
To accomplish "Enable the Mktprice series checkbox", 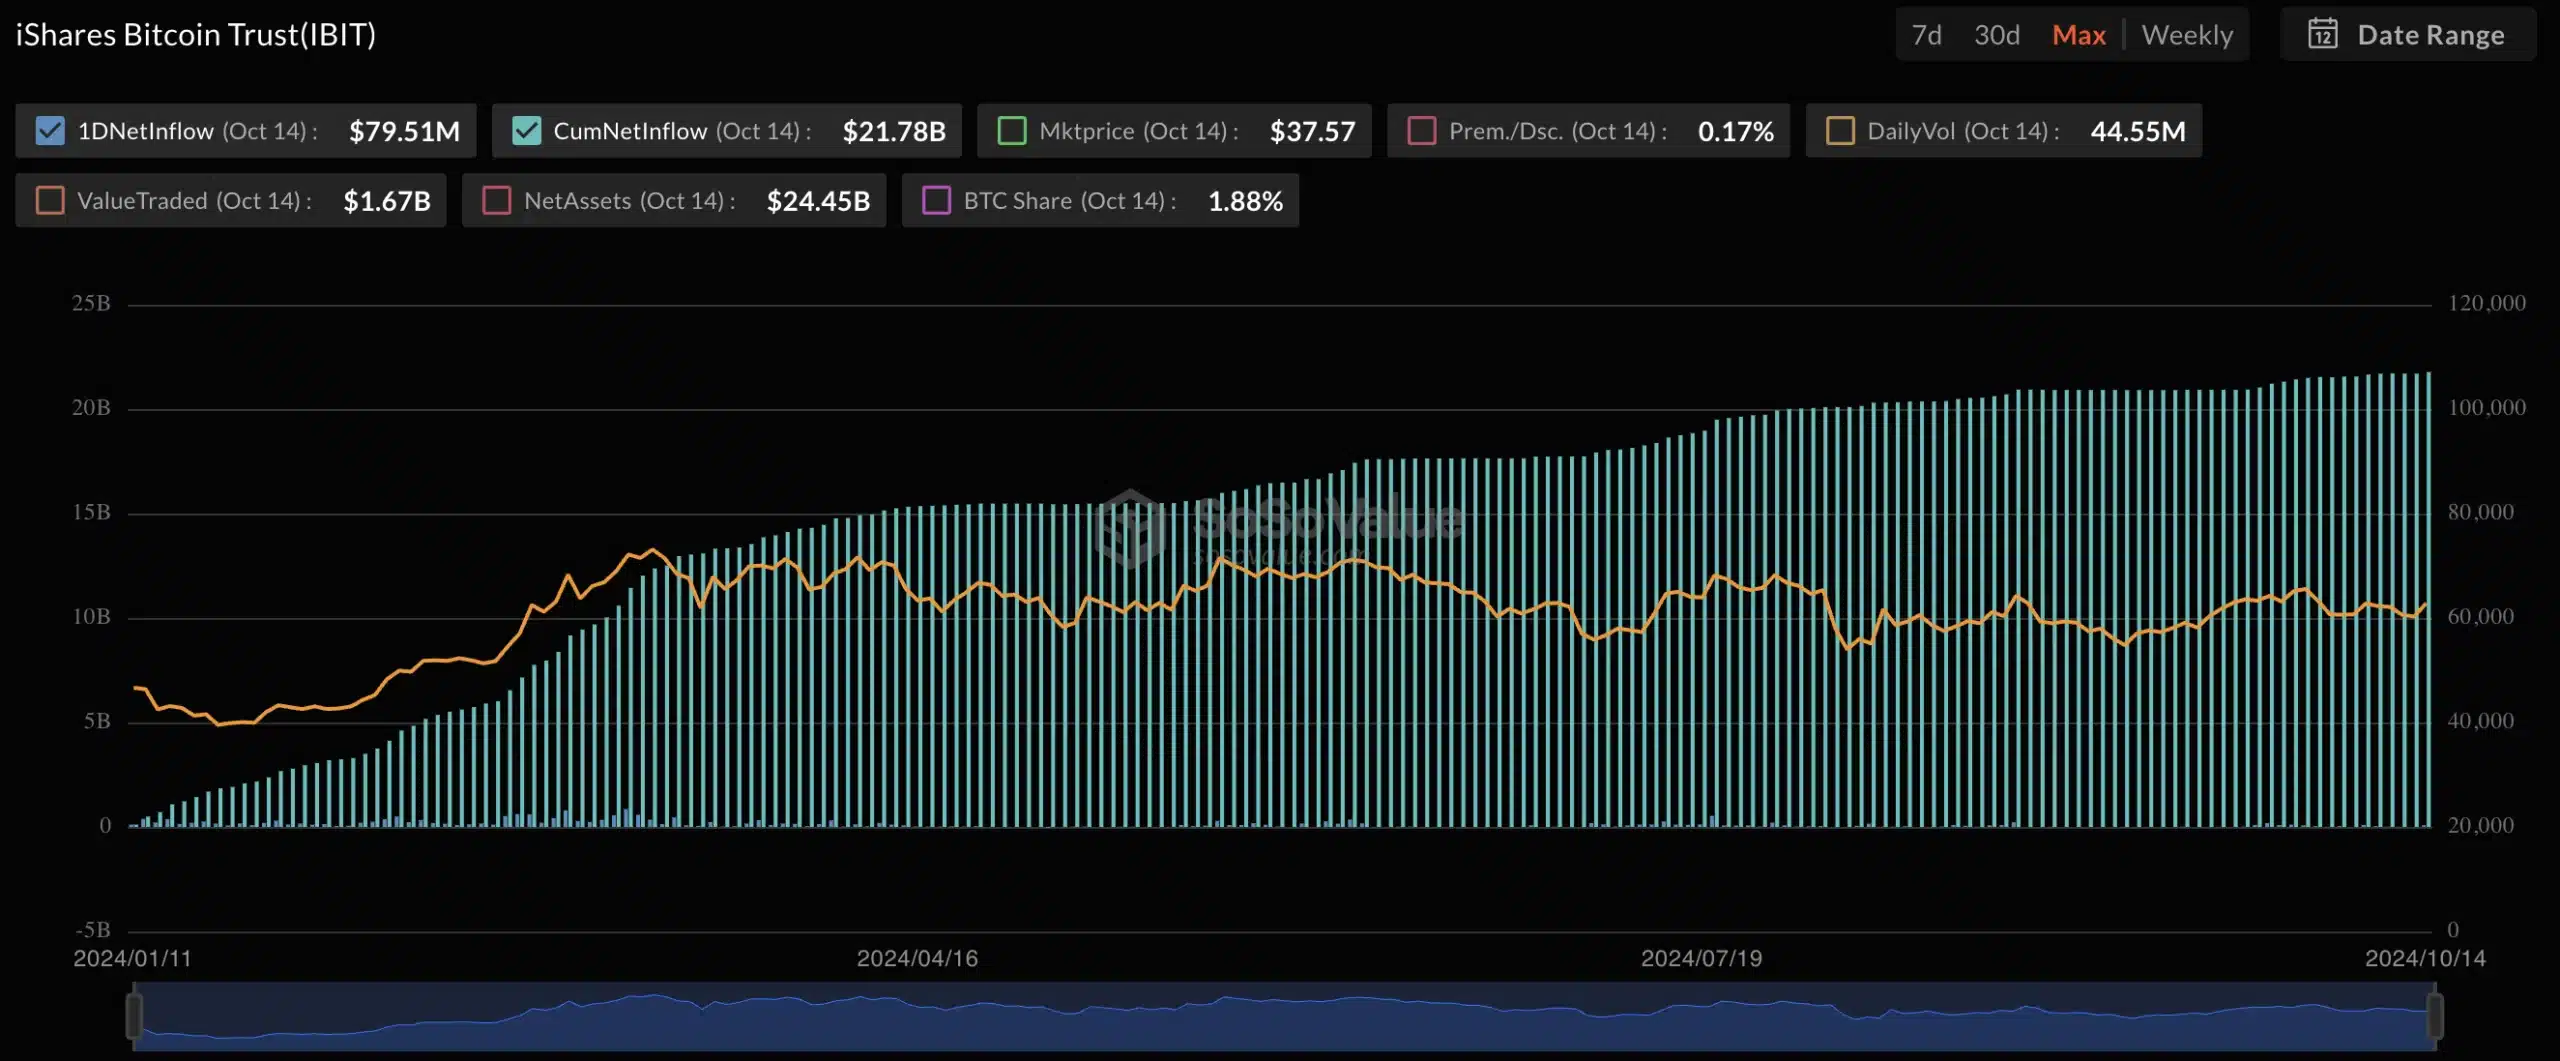I will coord(1012,131).
